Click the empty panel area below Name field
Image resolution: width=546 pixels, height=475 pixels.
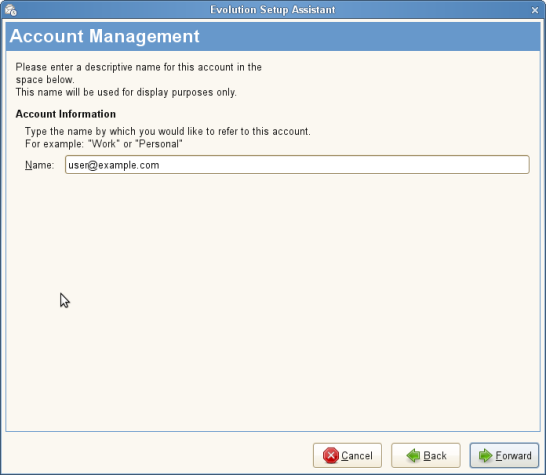click(x=273, y=299)
